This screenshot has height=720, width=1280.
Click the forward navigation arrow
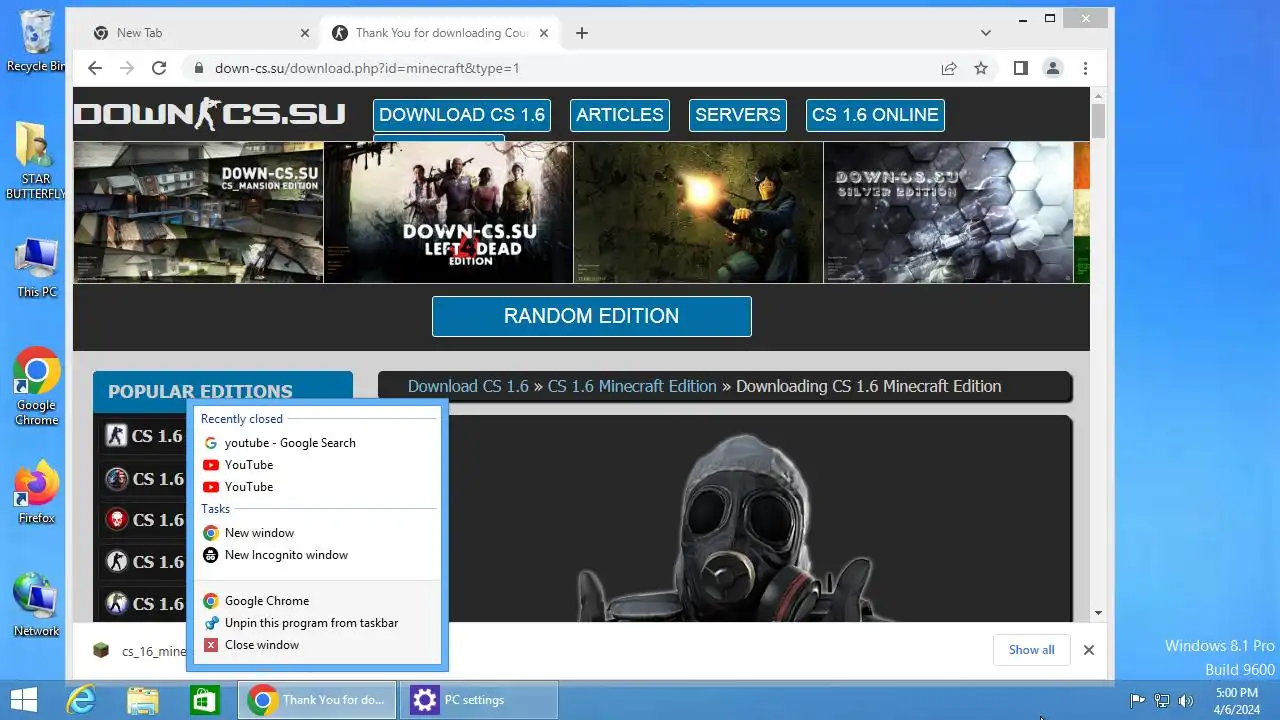pyautogui.click(x=127, y=68)
